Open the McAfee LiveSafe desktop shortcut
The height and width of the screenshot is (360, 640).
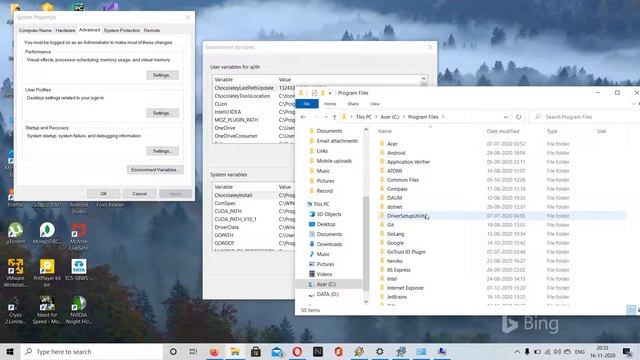(x=78, y=237)
